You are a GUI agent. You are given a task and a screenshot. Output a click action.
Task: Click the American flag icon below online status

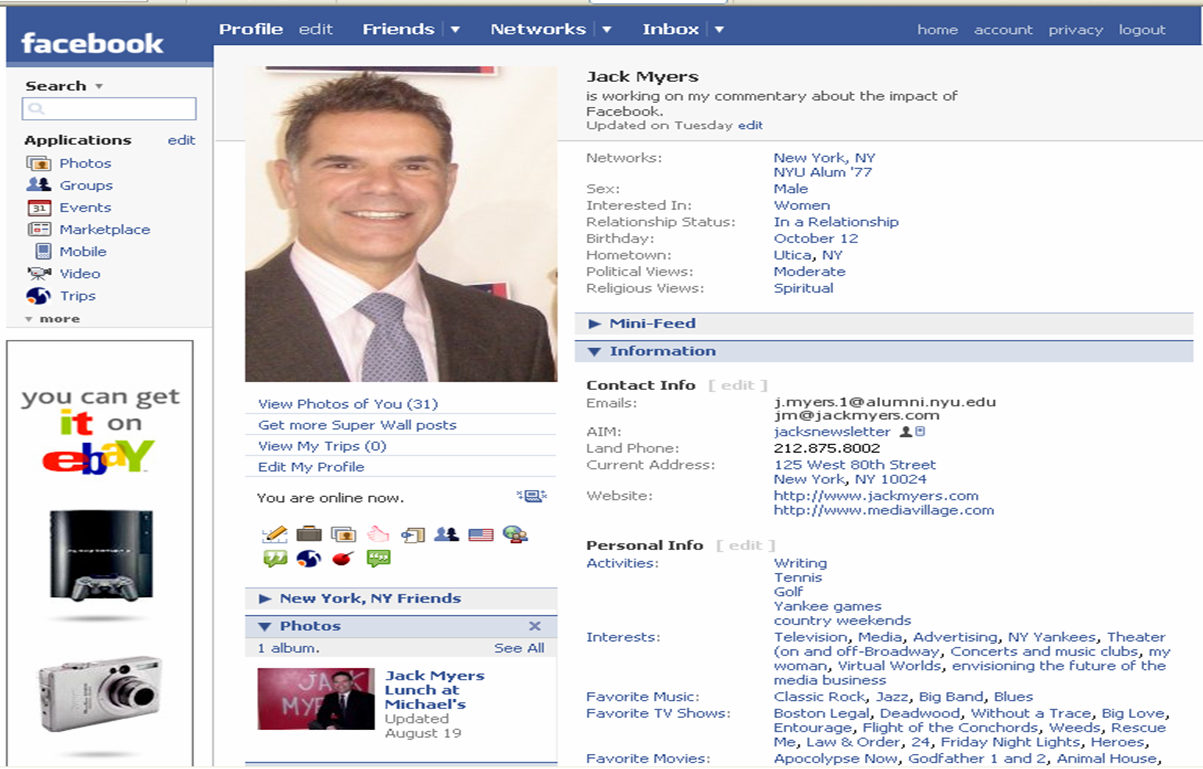480,534
